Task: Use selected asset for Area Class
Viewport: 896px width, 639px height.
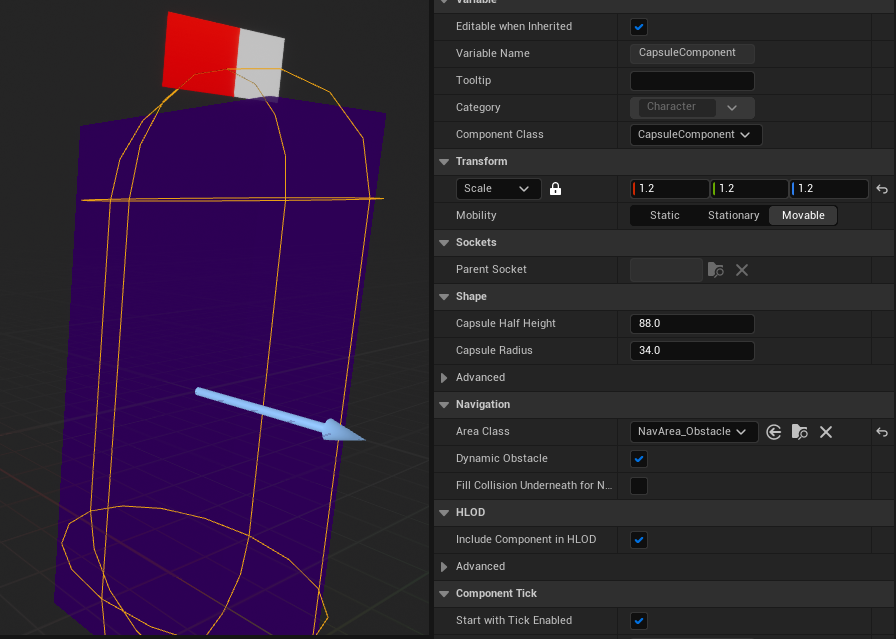Action: tap(774, 432)
